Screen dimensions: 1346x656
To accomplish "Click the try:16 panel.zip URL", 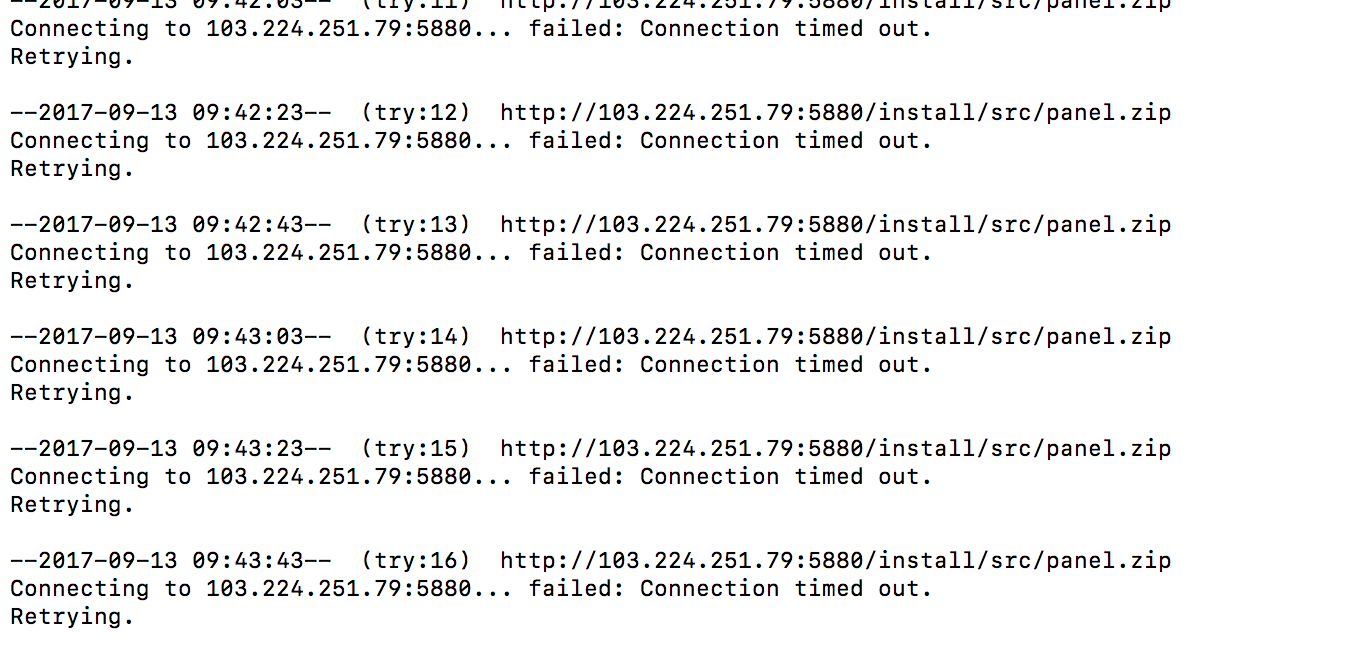I will [x=835, y=560].
